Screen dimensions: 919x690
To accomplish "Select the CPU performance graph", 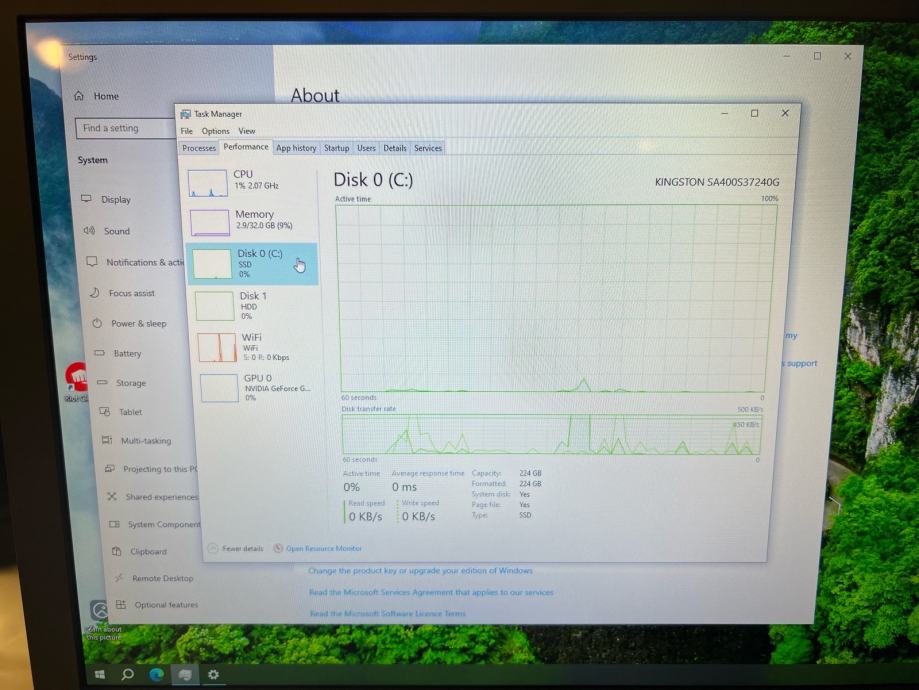I will (207, 182).
